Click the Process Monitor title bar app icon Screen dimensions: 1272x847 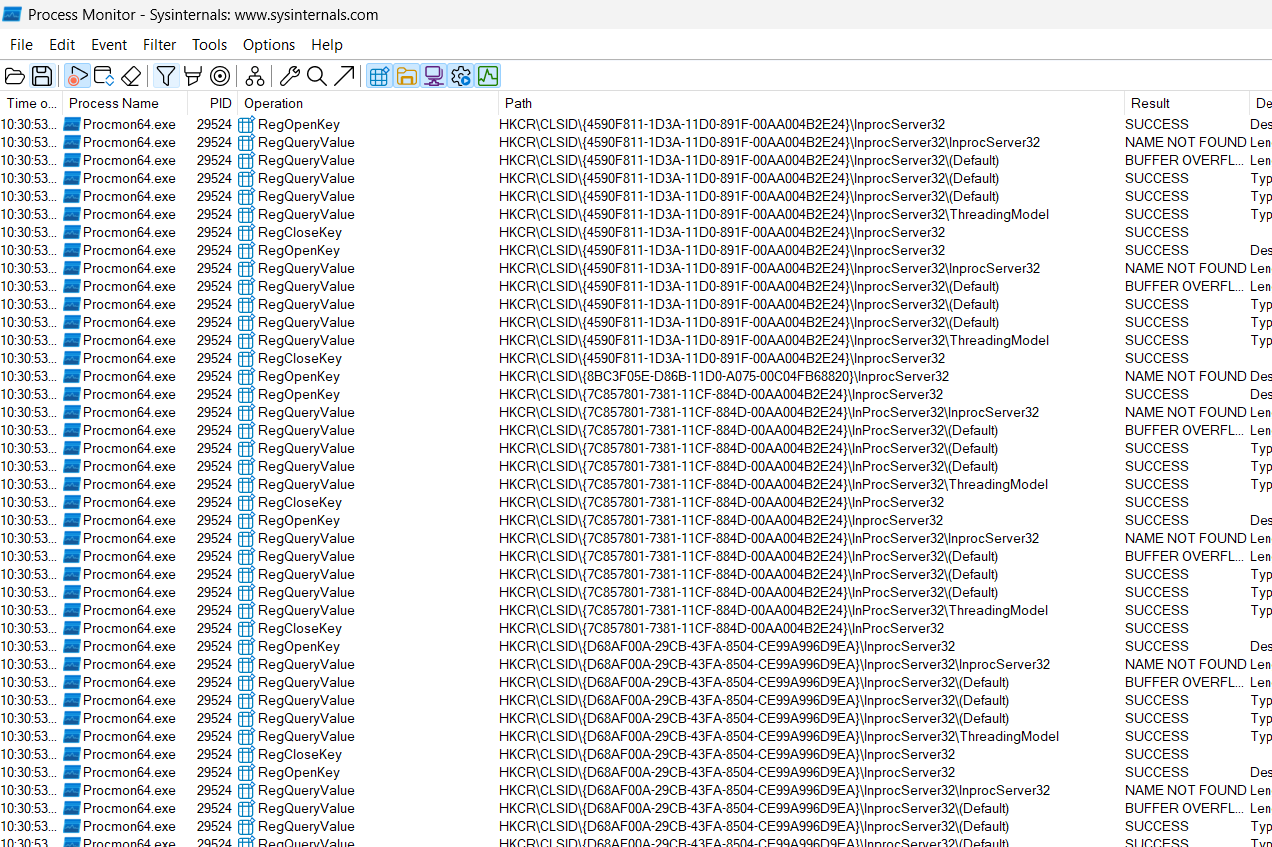(13, 14)
